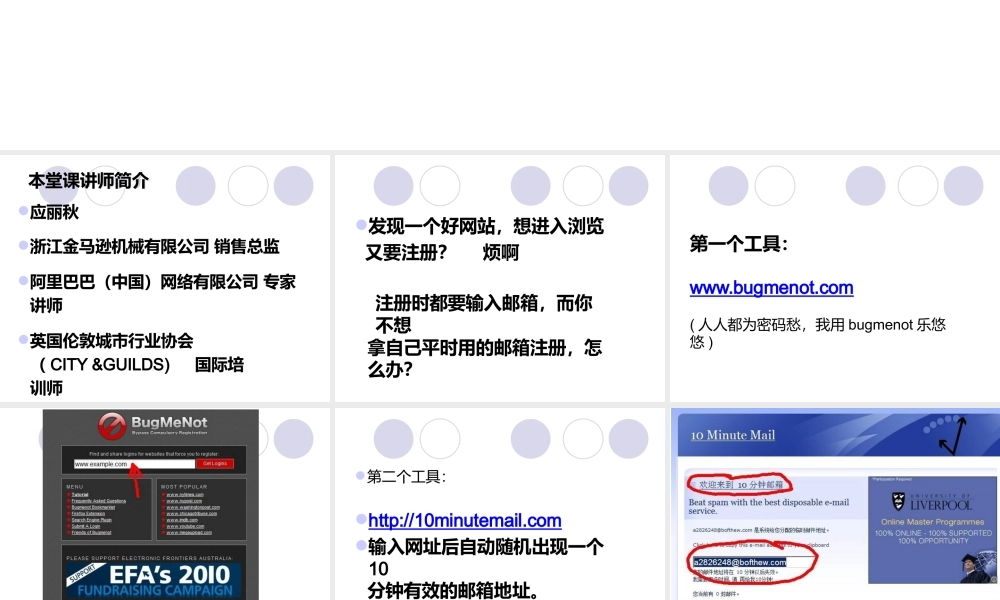The image size is (1000, 600).
Task: Click the BugMeNot MOST POPULAR panel heading
Action: click(x=184, y=487)
